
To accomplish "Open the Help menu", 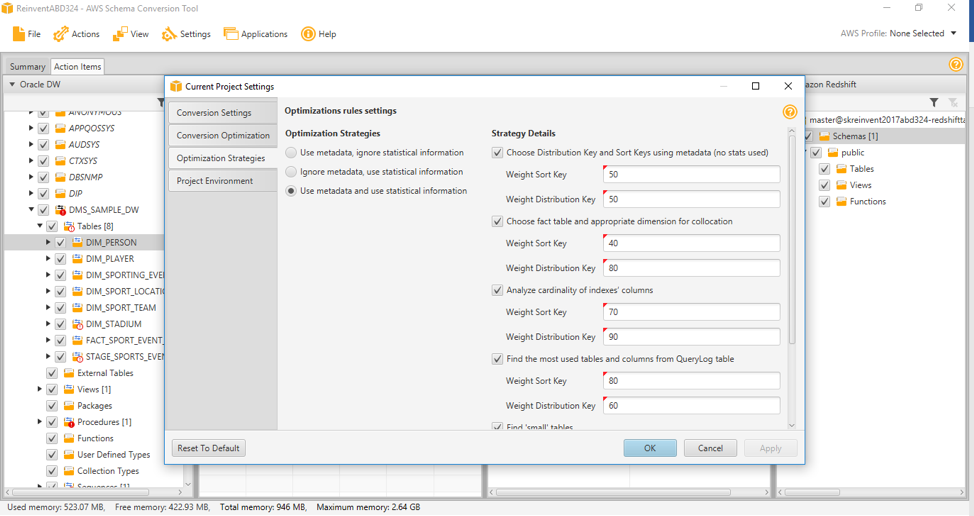I will 319,34.
